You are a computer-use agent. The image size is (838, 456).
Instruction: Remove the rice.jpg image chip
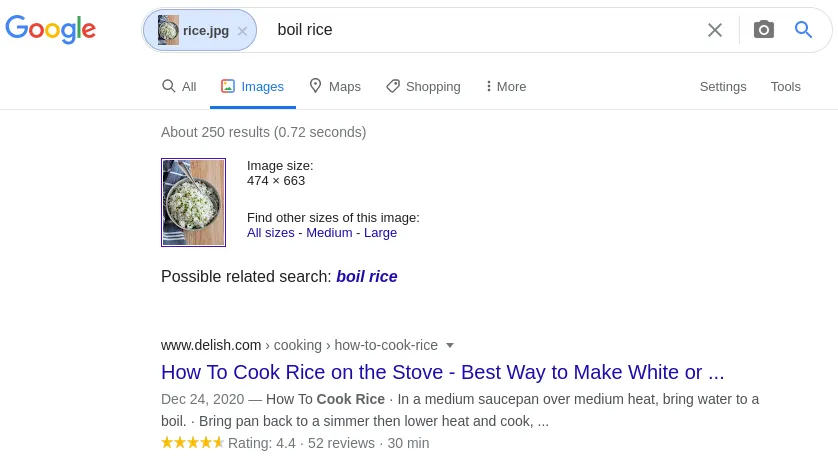click(242, 31)
